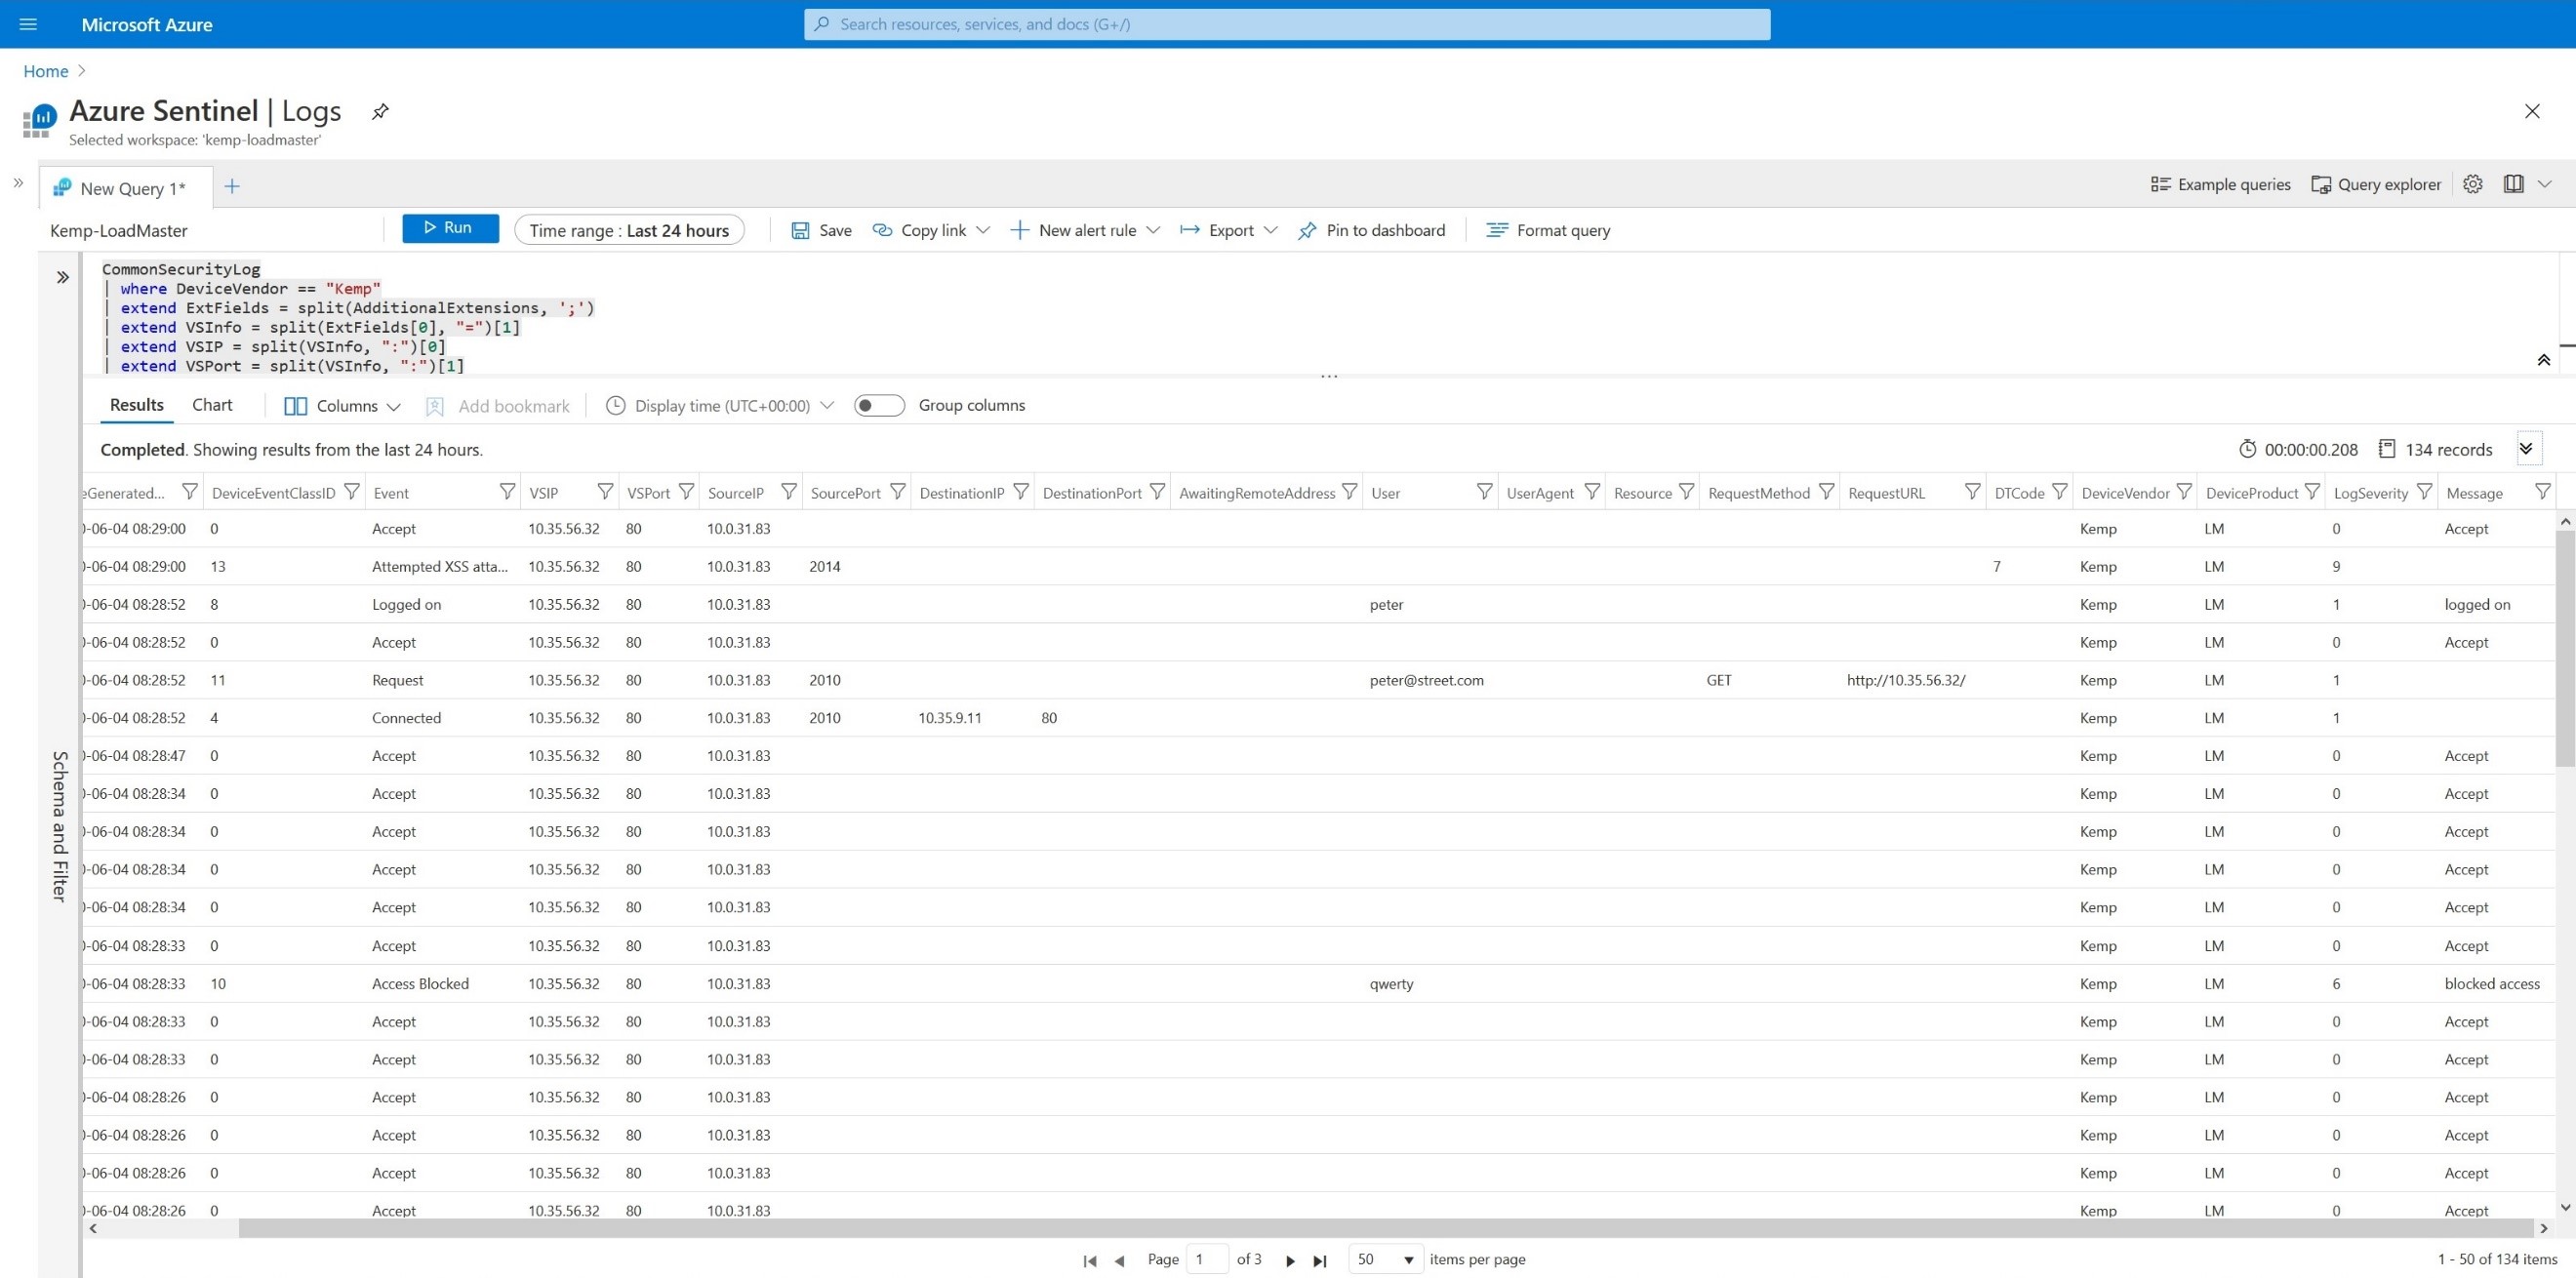Click the filter icon on LogSeverity column
Image resolution: width=2576 pixels, height=1278 pixels.
(x=2424, y=492)
